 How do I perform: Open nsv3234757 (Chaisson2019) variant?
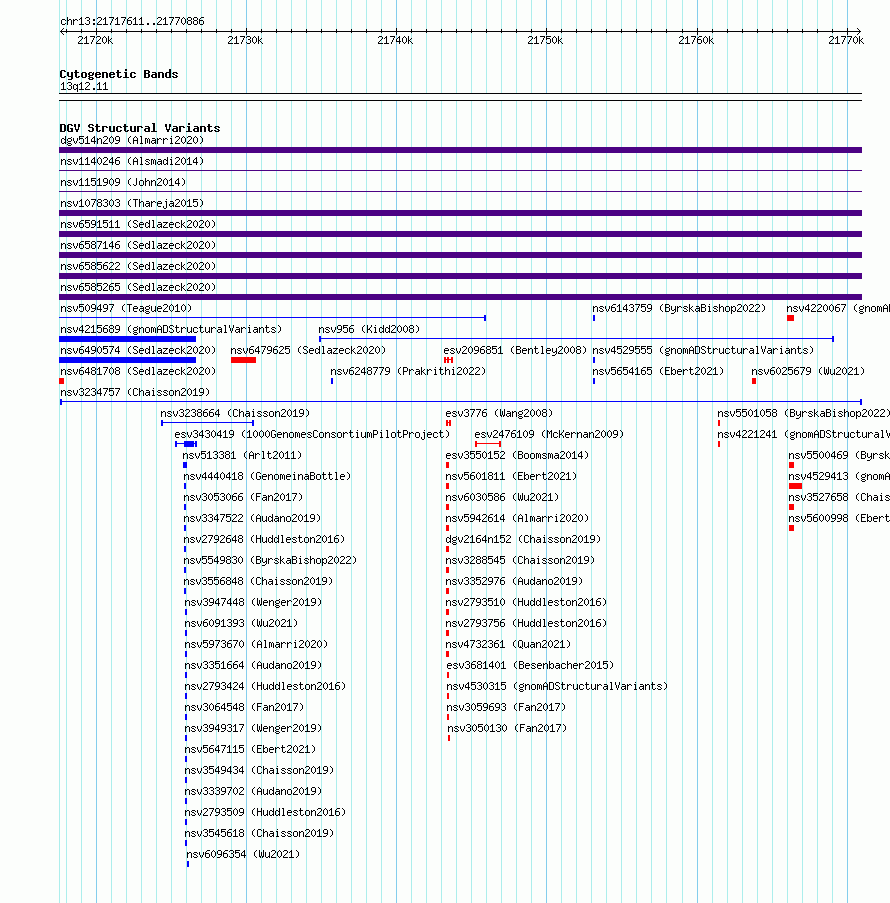[135, 392]
